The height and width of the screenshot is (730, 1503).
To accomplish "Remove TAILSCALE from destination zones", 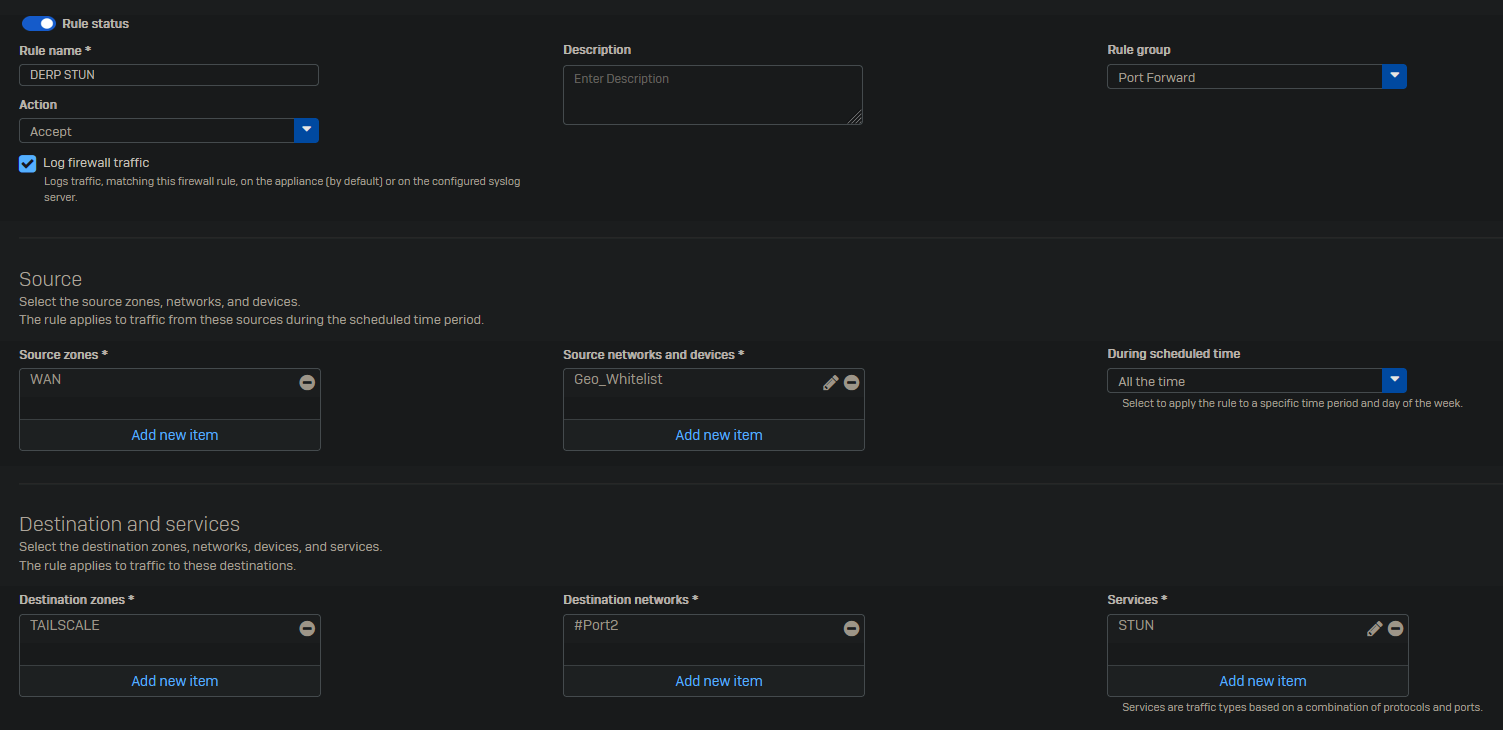I will point(307,628).
